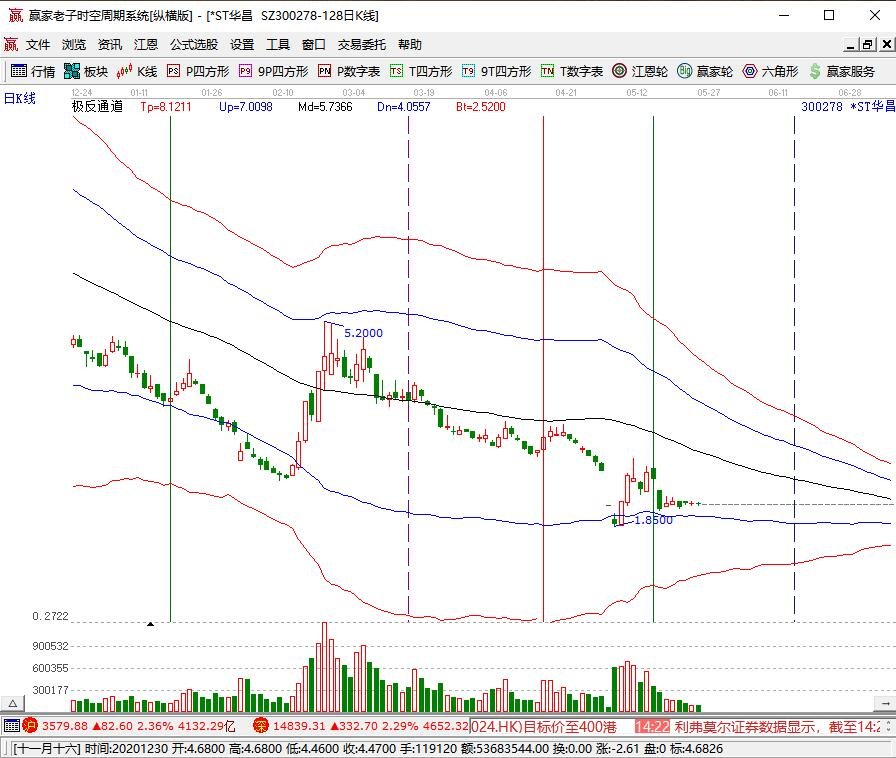Click the Up=7.0098 value
The image size is (896, 758).
point(246,106)
